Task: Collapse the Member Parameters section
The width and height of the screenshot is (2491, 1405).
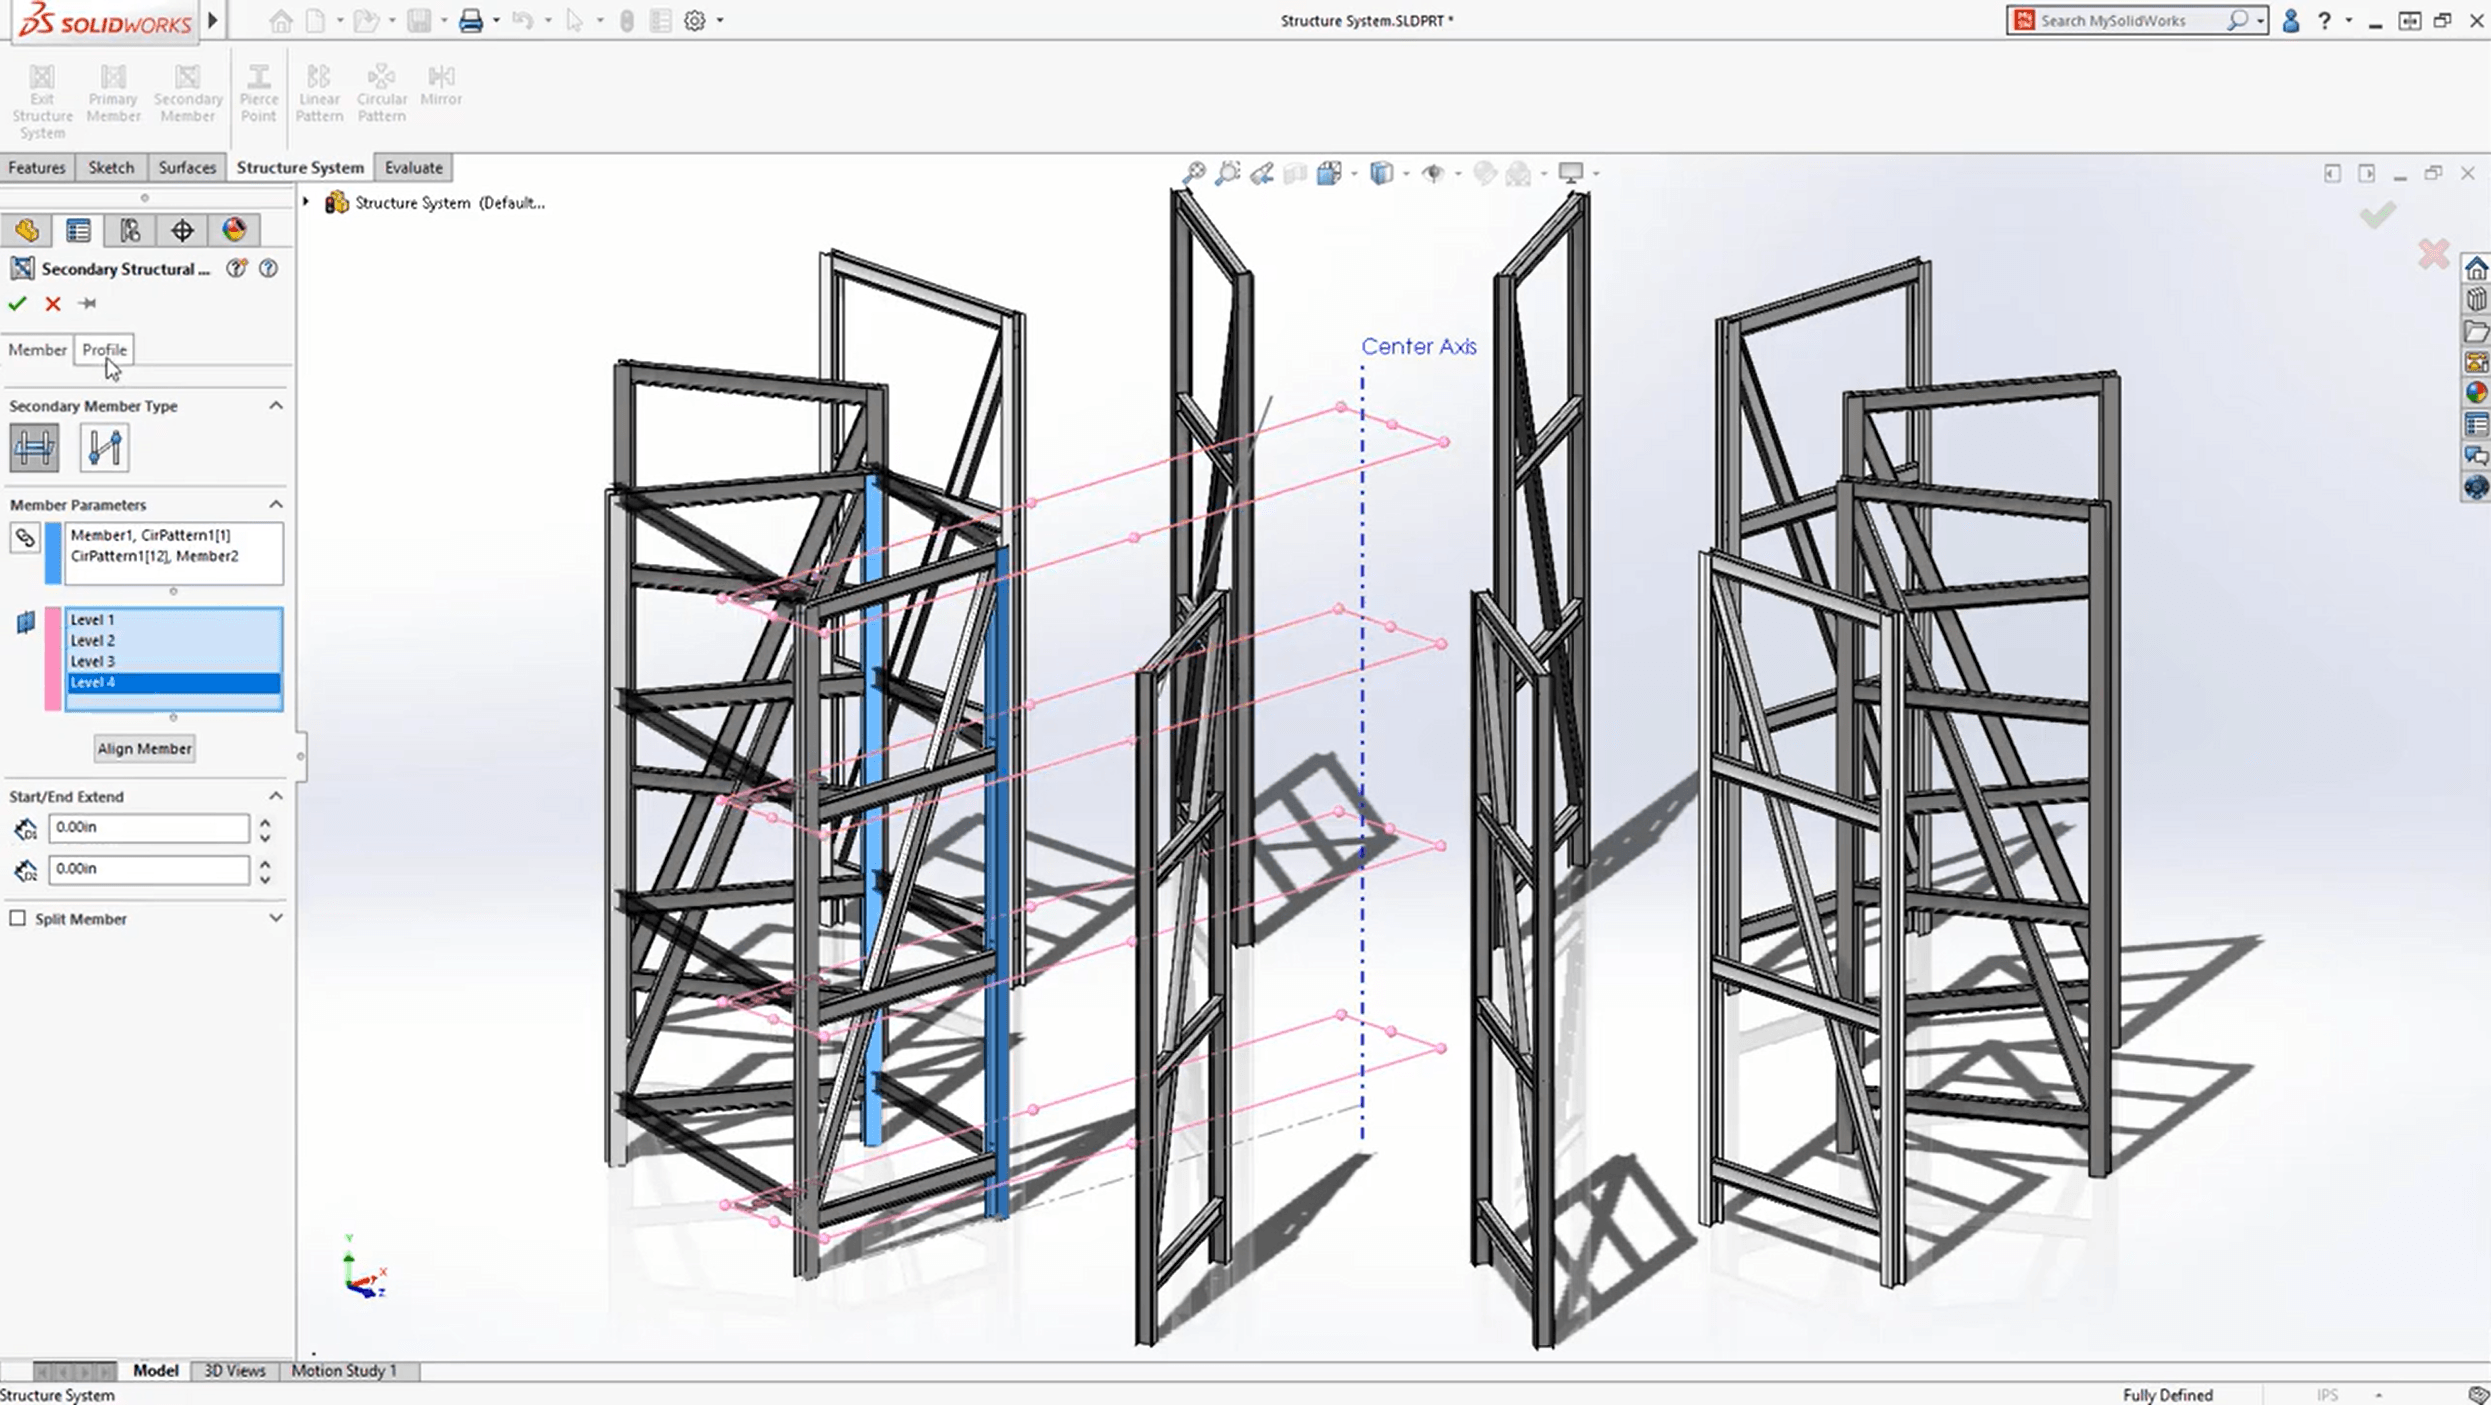Action: coord(277,504)
